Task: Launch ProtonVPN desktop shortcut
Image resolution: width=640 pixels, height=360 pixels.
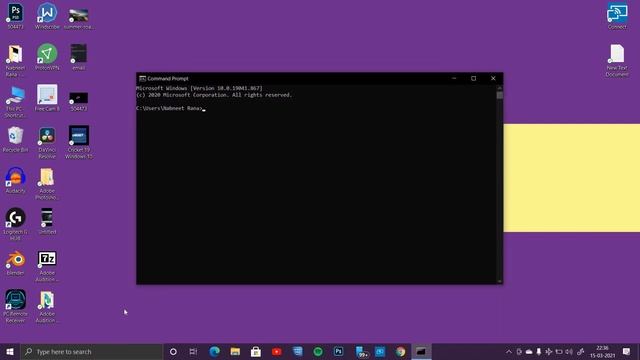Action: [x=47, y=57]
